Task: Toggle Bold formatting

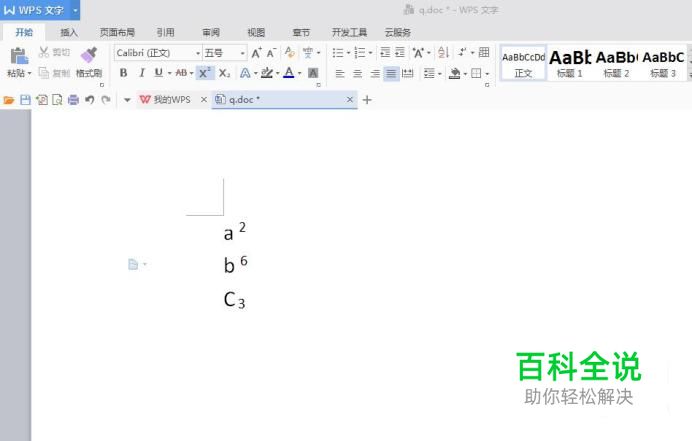Action: tap(124, 73)
